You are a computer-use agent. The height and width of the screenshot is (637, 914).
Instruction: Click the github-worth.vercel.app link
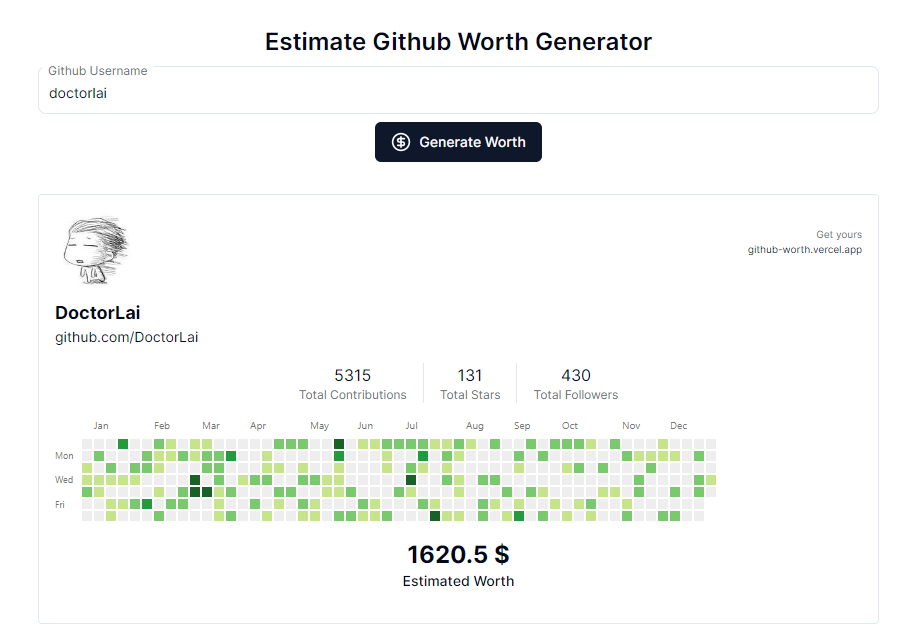804,249
